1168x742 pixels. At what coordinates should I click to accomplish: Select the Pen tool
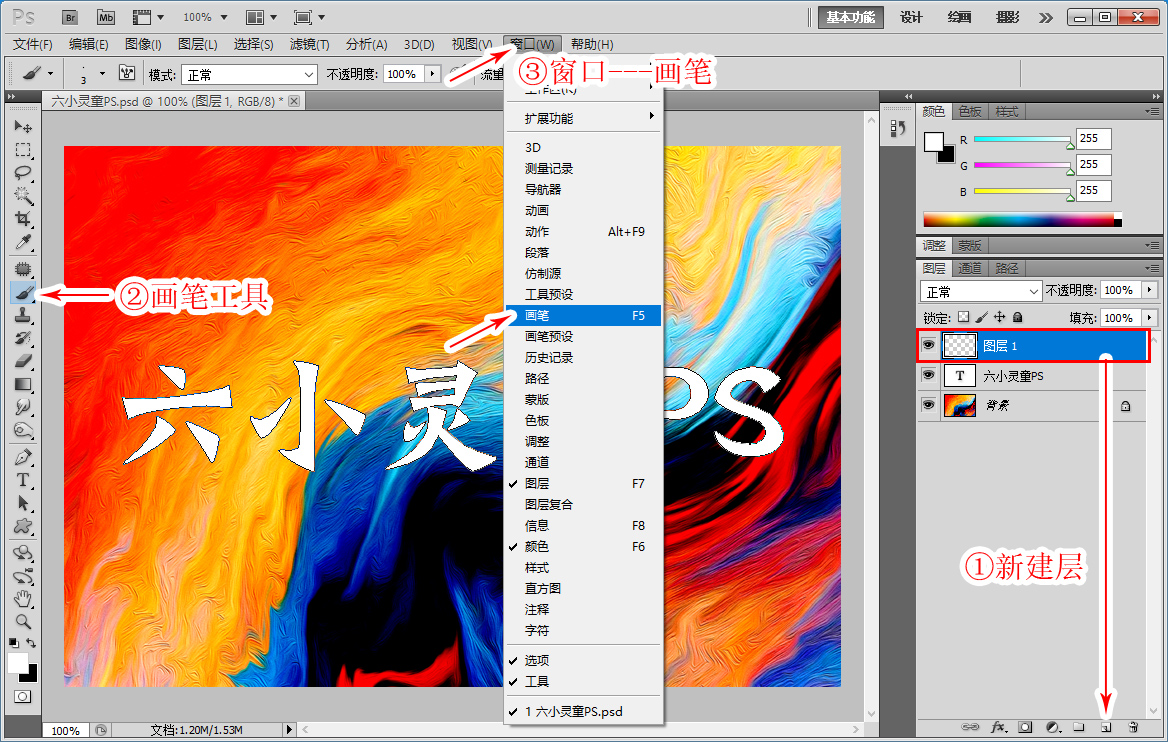(x=23, y=457)
